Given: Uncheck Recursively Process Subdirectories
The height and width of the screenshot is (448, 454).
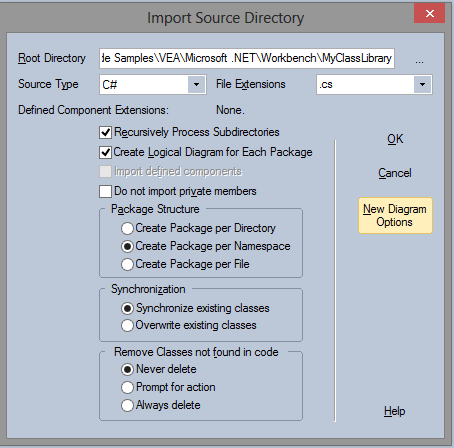Looking at the screenshot, I should pyautogui.click(x=106, y=132).
